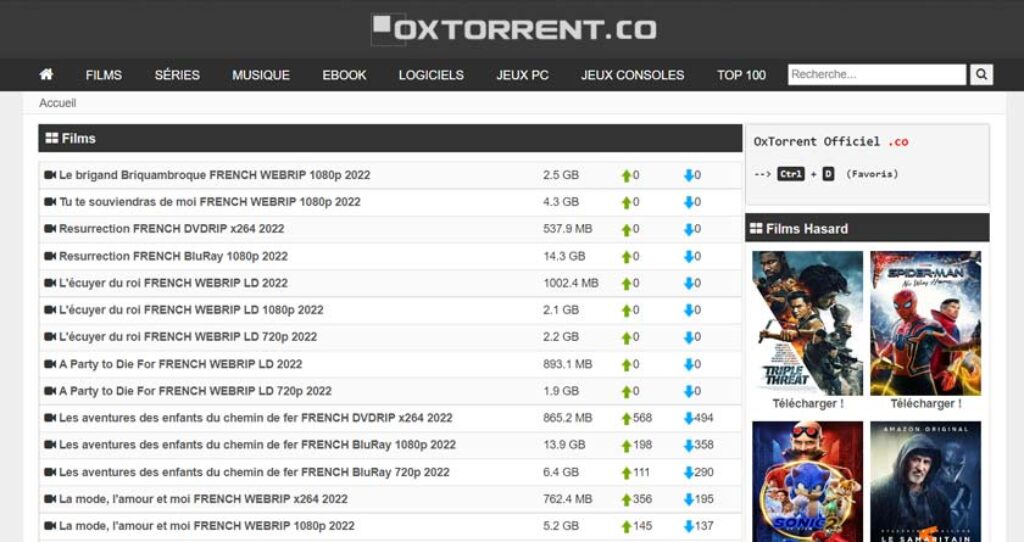The width and height of the screenshot is (1024, 542).
Task: Click camera icon for Tu te souviendras de moi
Action: pos(50,202)
